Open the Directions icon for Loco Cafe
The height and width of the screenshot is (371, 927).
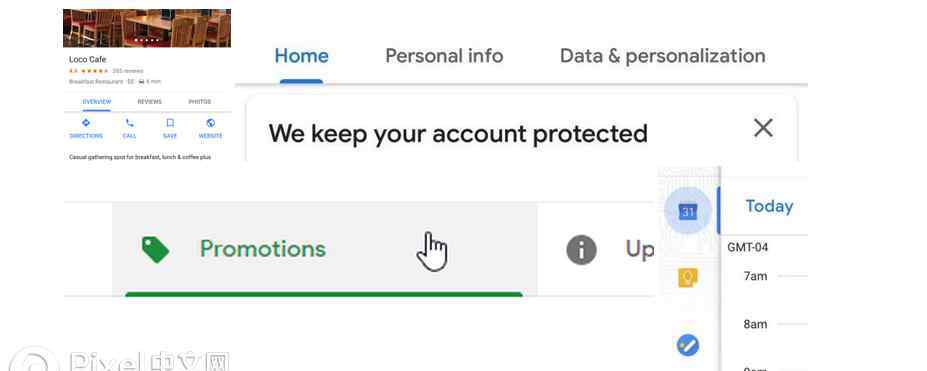[86, 123]
